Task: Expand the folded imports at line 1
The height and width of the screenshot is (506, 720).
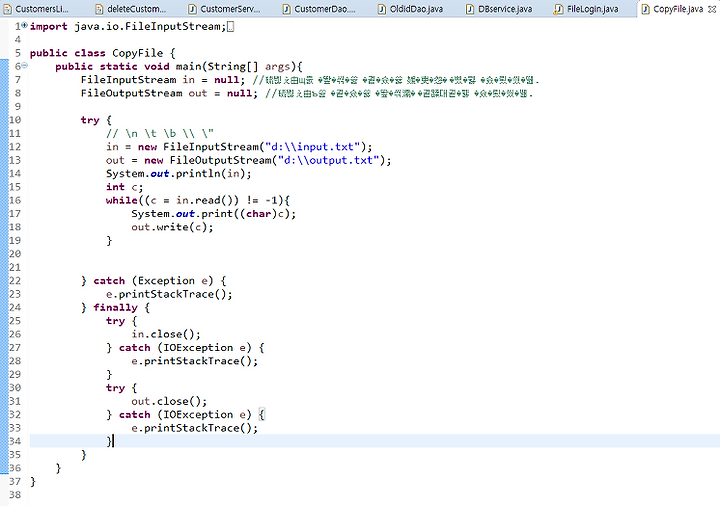Action: 24,25
